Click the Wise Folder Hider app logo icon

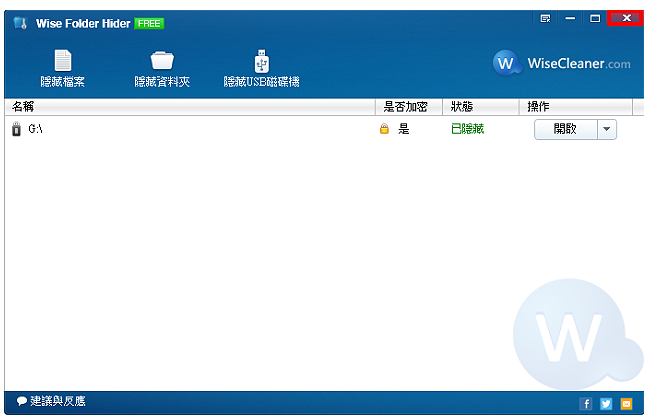coord(20,23)
